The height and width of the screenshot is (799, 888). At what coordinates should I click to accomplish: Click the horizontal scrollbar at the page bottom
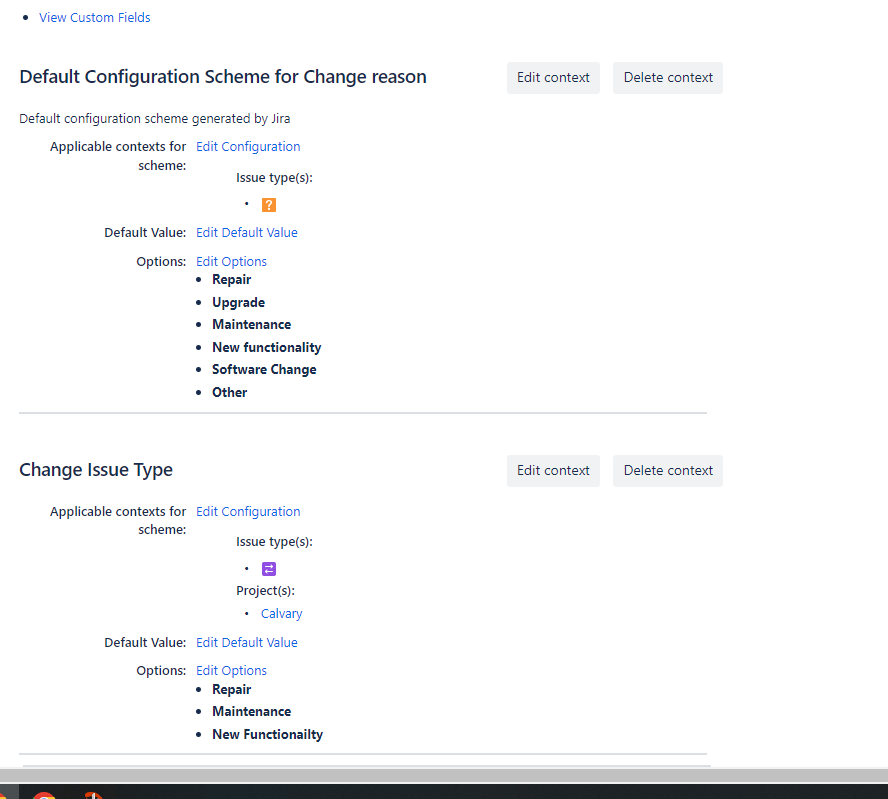click(444, 775)
